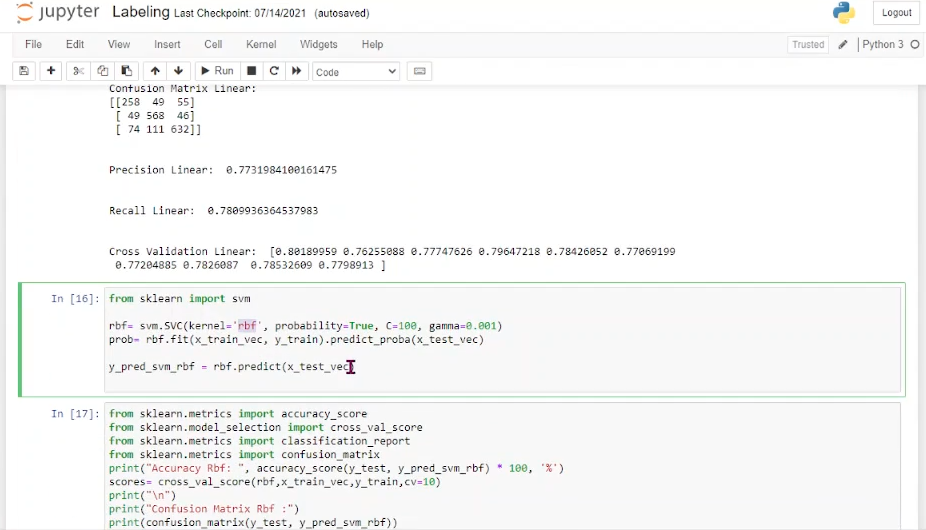Click Last Checkpoint date text
The image size is (926, 530).
tap(240, 13)
